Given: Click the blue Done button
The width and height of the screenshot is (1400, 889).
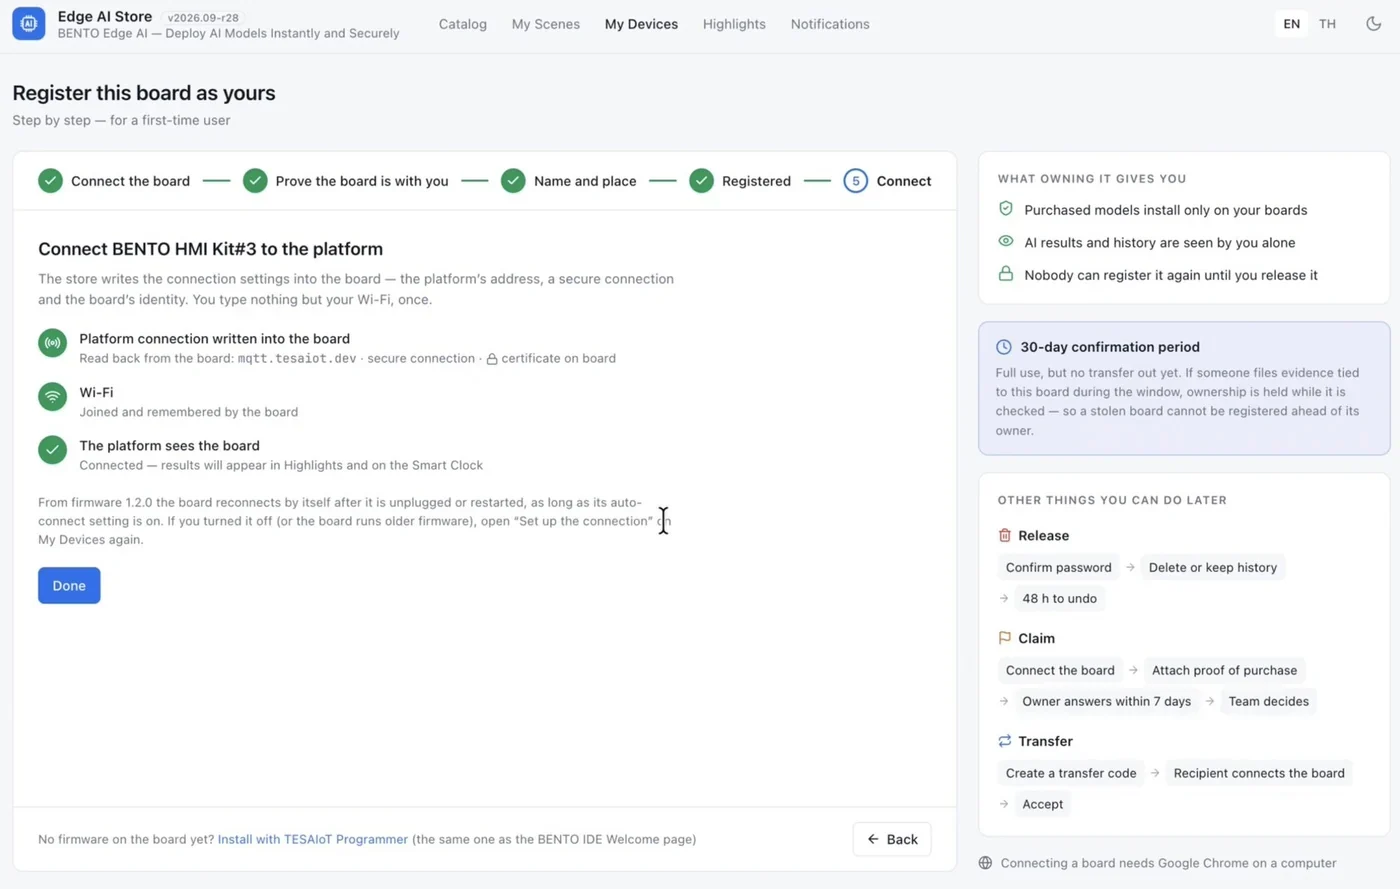Looking at the screenshot, I should pyautogui.click(x=69, y=586).
